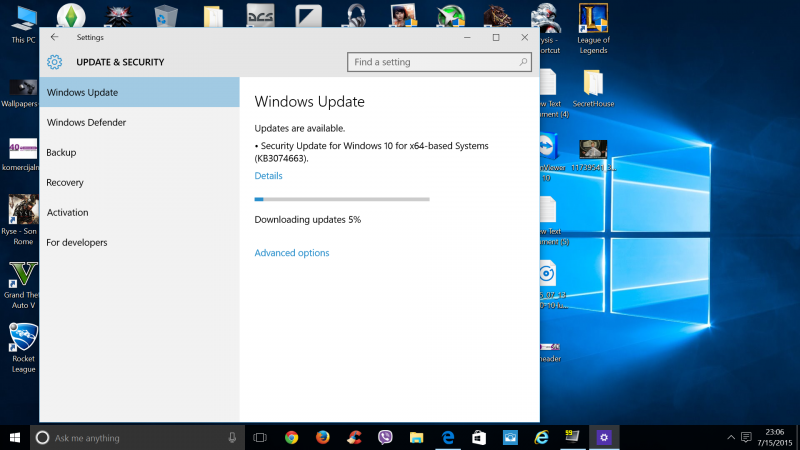Select the Wallpapers desktop folder
Viewport: 800px width, 450px height.
19,93
